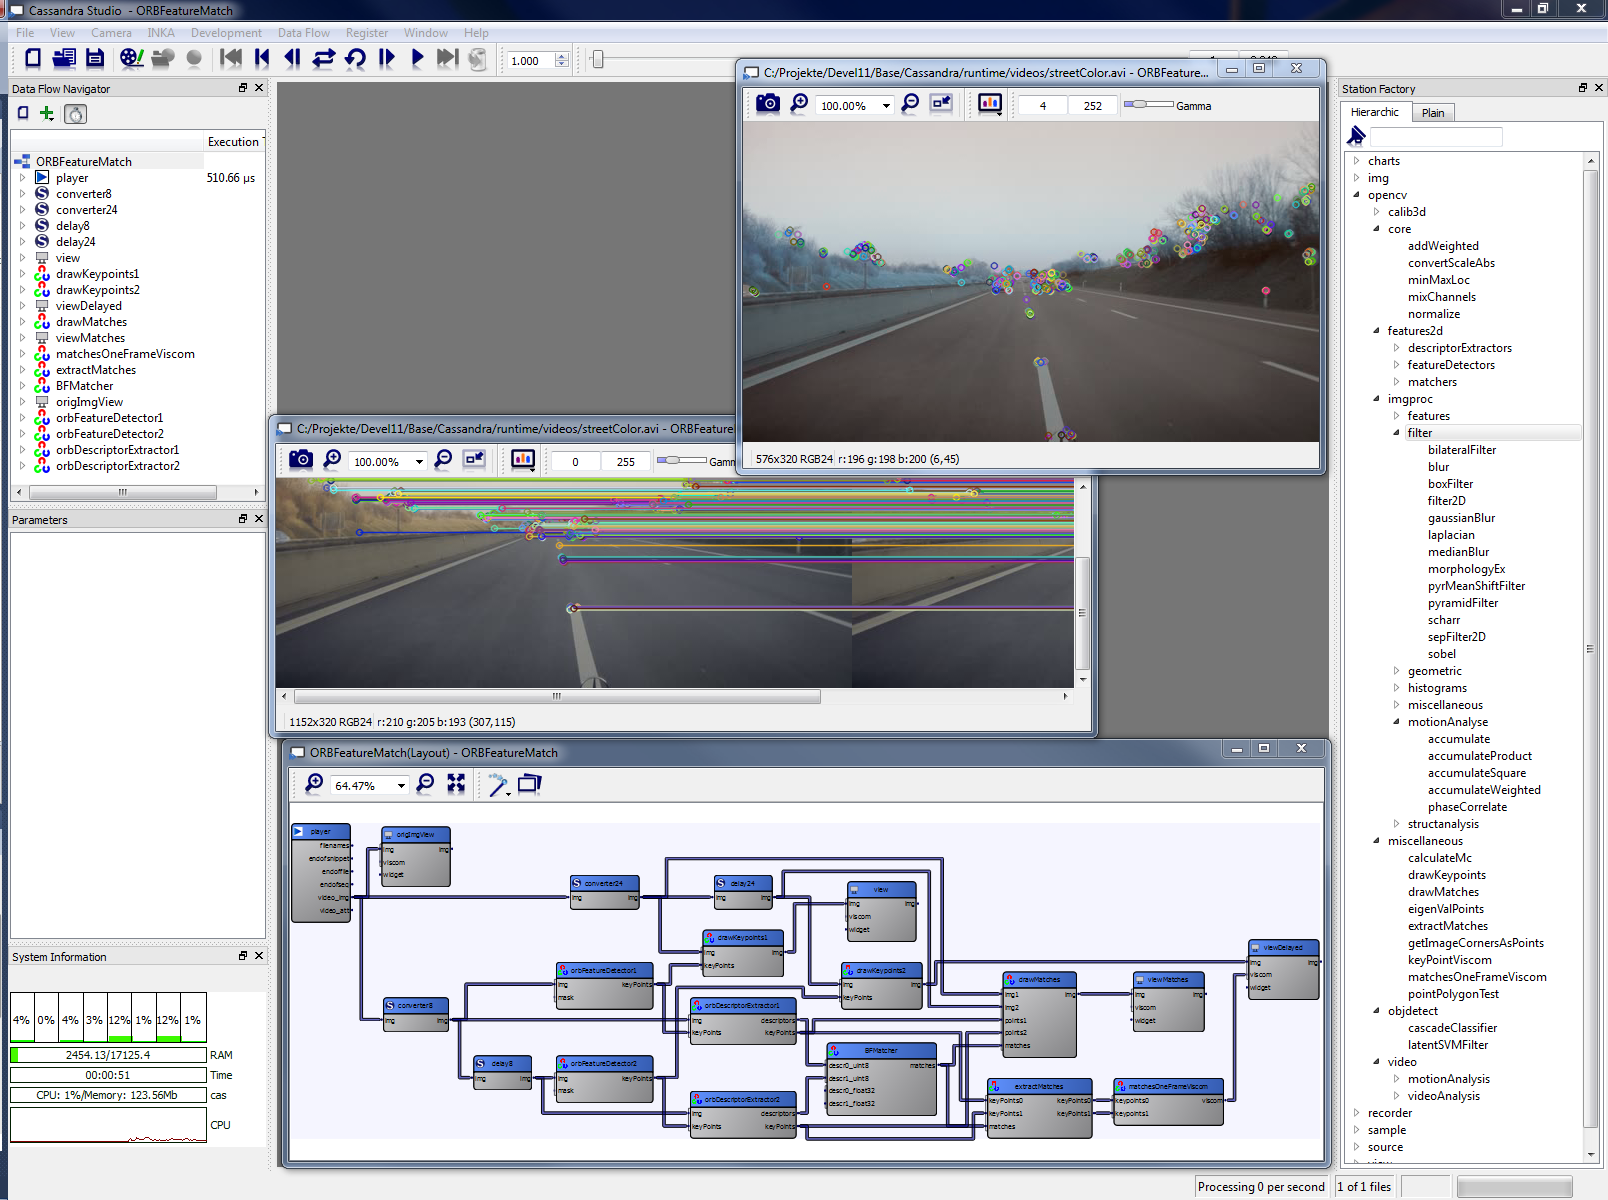This screenshot has height=1200, width=1608.
Task: Click the player entry showing 510.66 µs
Action: [x=71, y=177]
